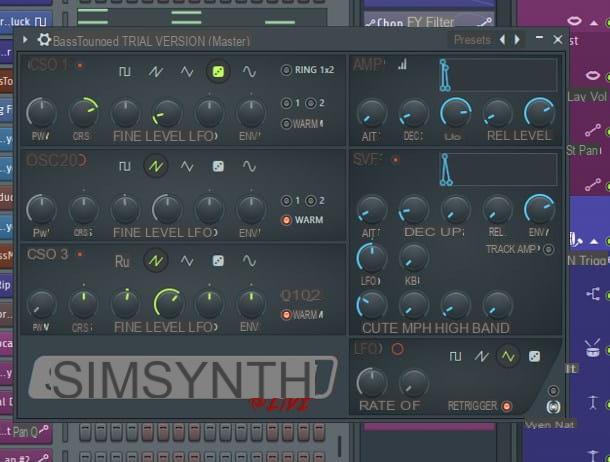610x462 pixels.
Task: Toggle the SVF filter enable LED
Action: (x=395, y=160)
